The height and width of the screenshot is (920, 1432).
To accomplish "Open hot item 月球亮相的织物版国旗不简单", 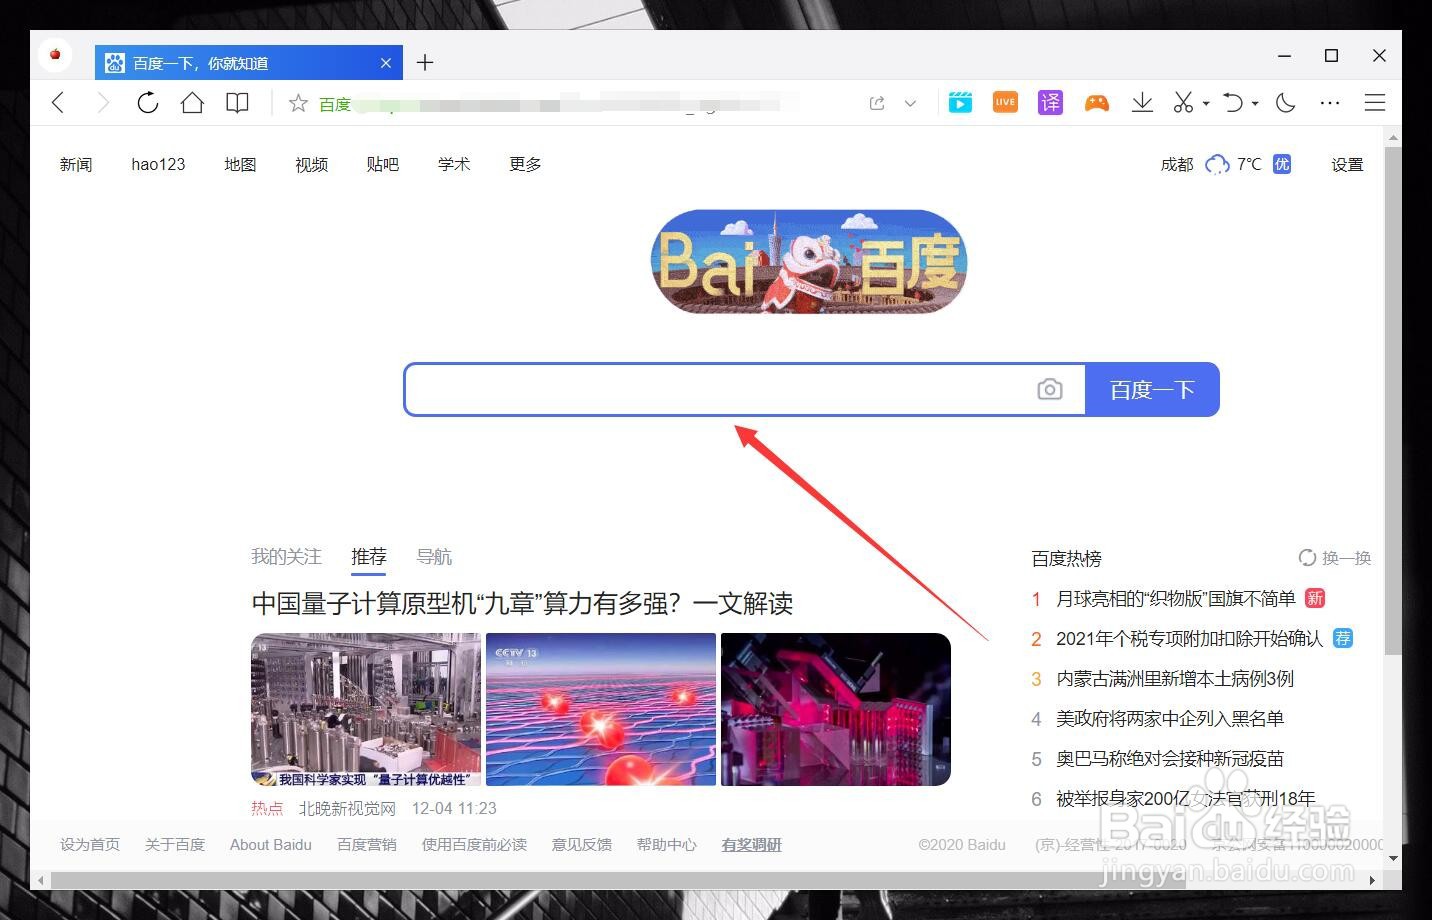I will point(1176,598).
